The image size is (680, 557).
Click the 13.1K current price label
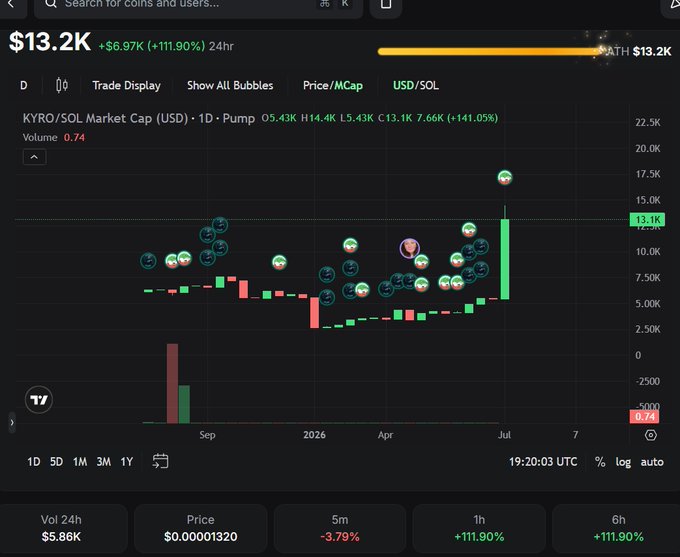pos(647,220)
